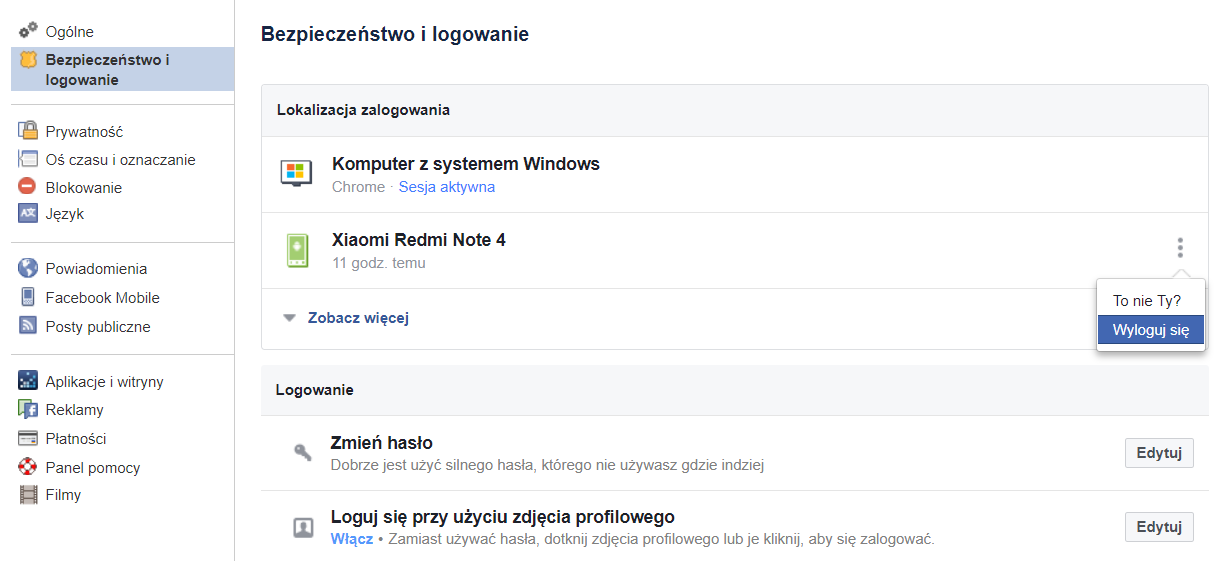Image resolution: width=1230 pixels, height=561 pixels.
Task: Select 'Wyloguj się' in the popup menu
Action: coord(1151,330)
